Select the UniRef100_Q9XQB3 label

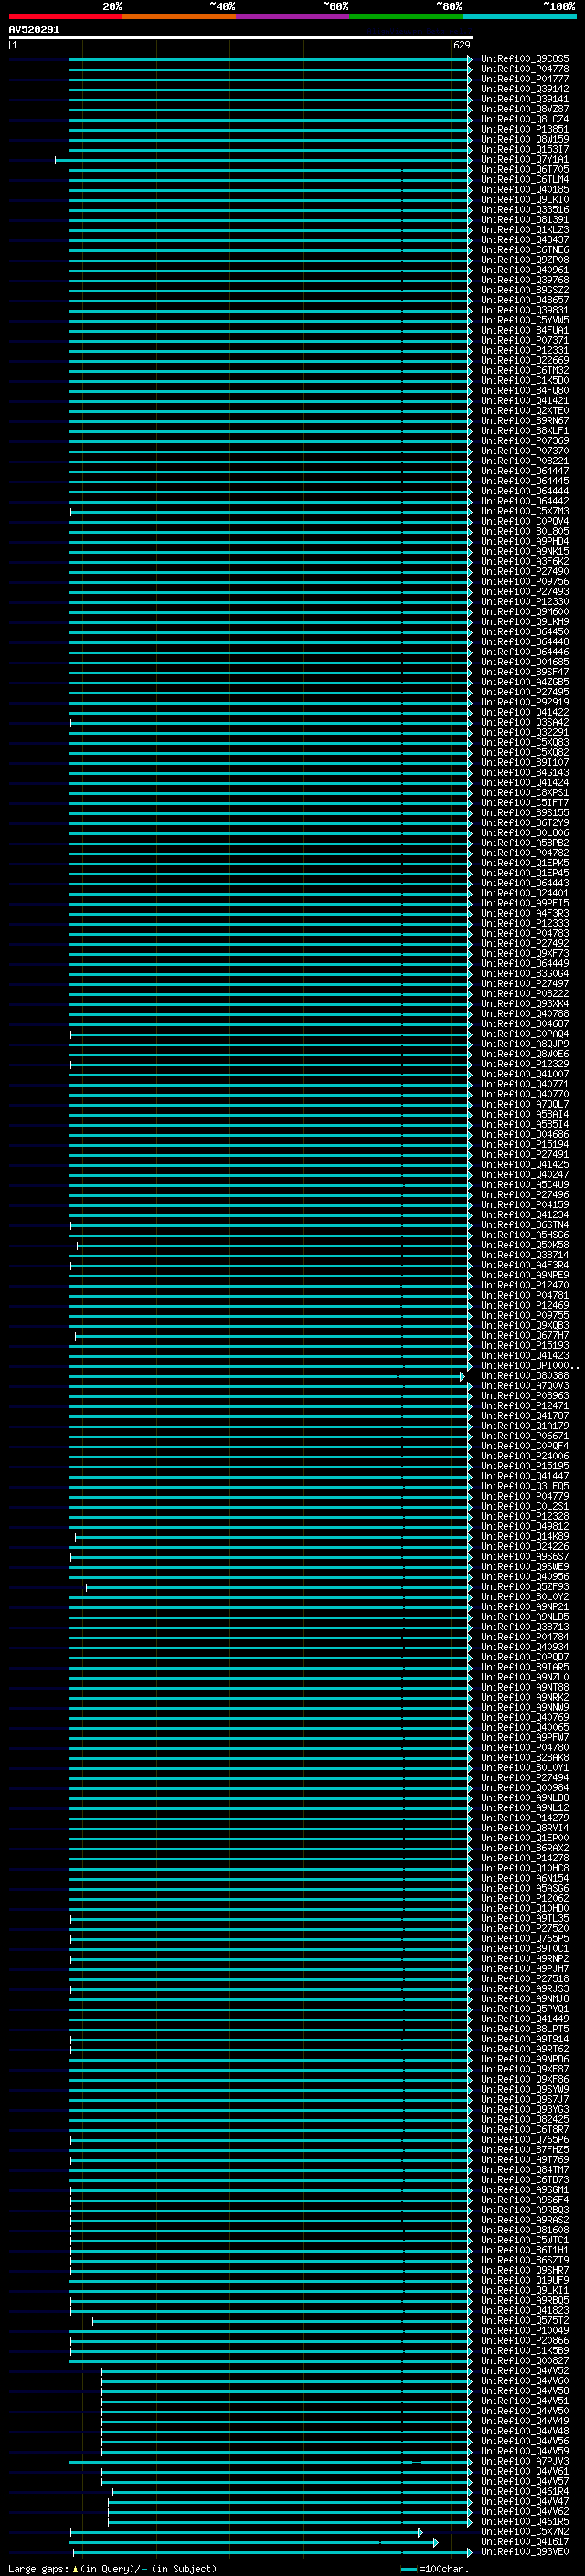(525, 1326)
